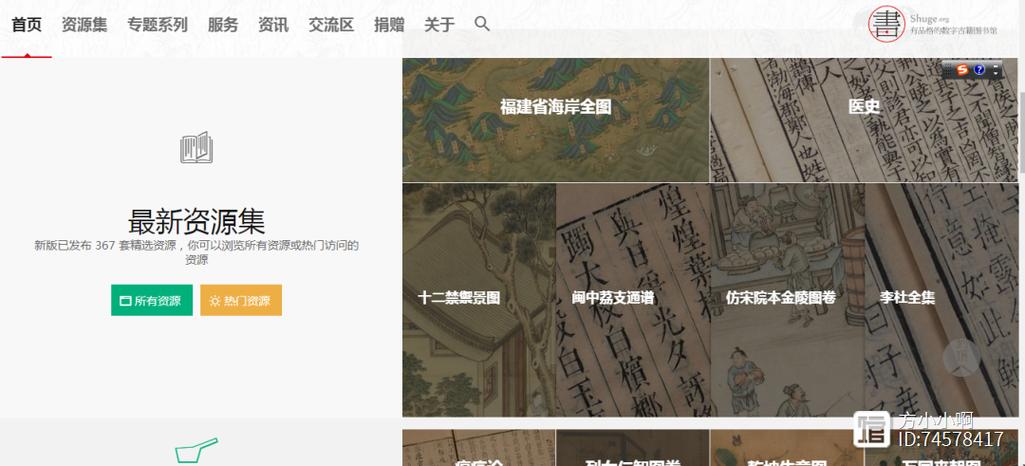Image resolution: width=1025 pixels, height=466 pixels.
Task: Click the search magnifier icon
Action: [482, 24]
